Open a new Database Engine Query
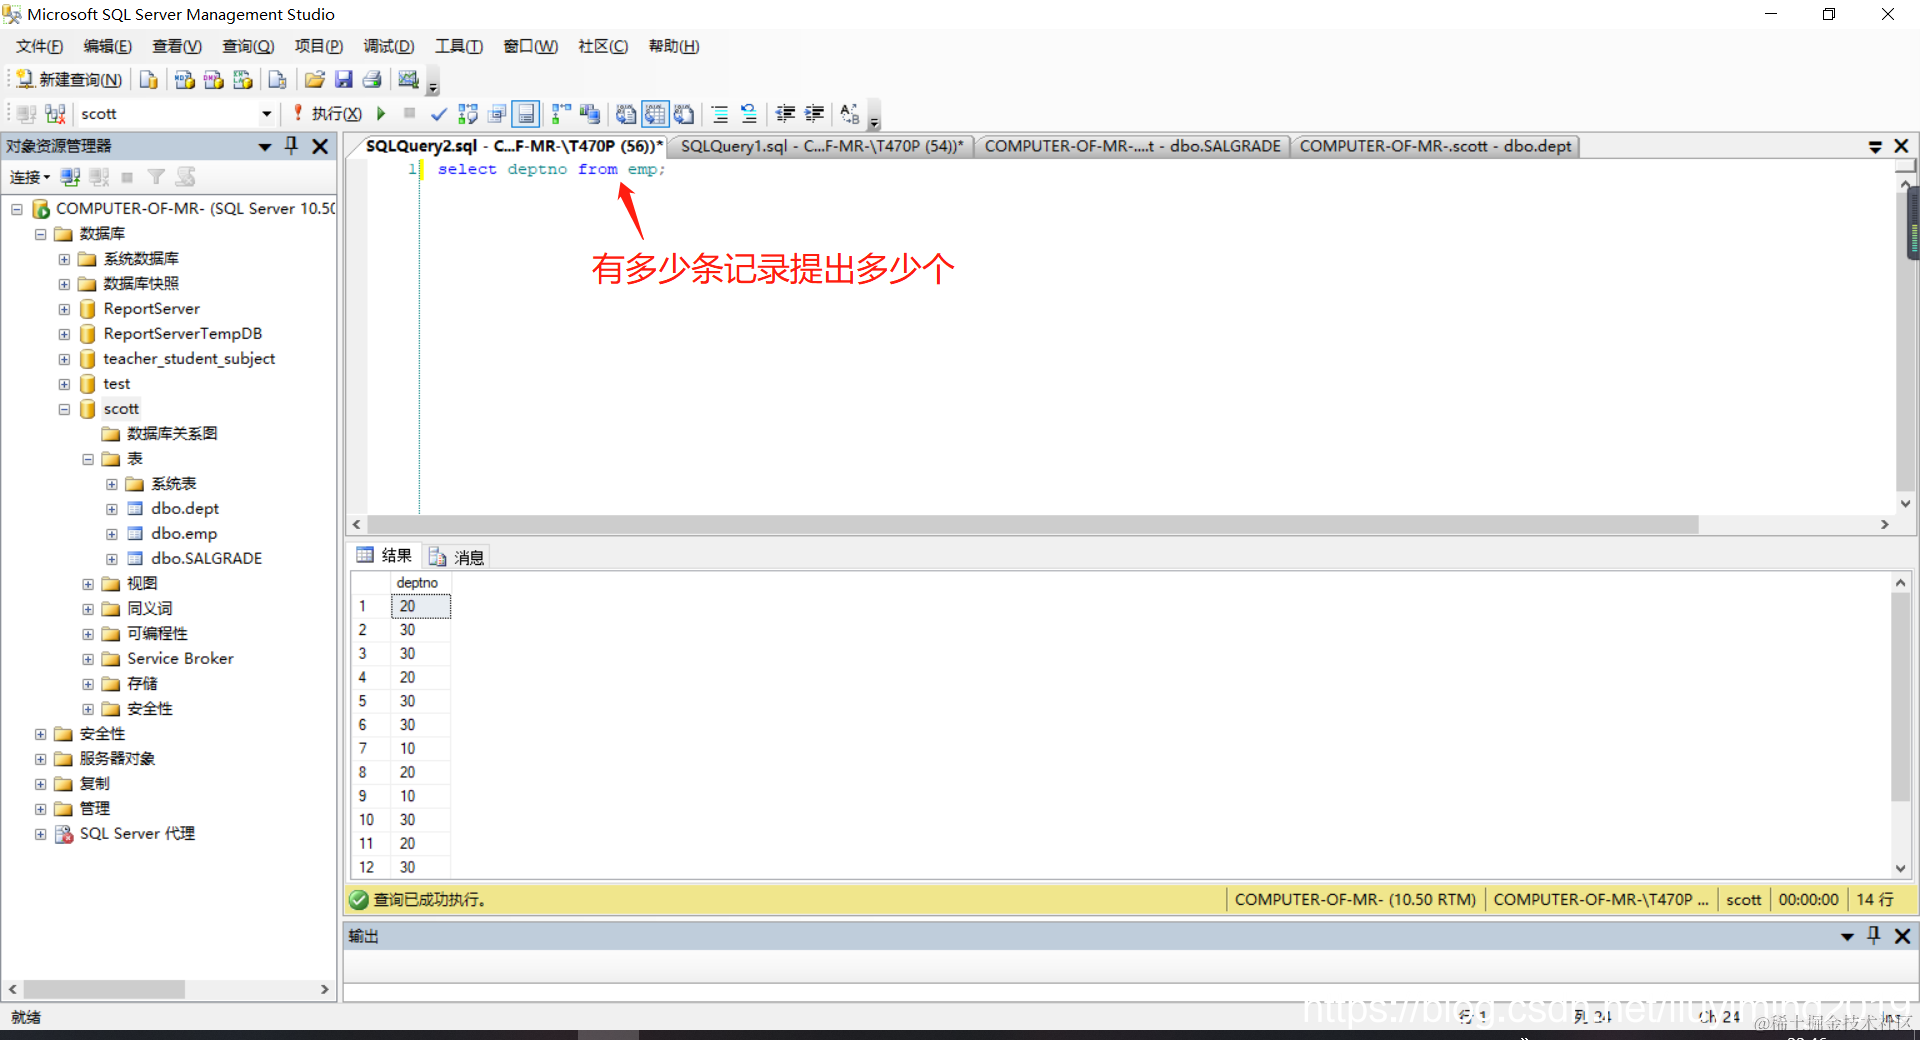Screen dimensions: 1920x1040 (x=149, y=80)
